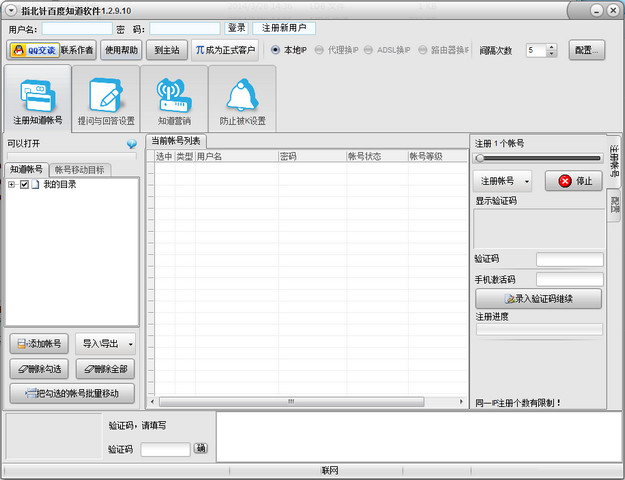Click the 帐号等级 column header

coord(438,156)
